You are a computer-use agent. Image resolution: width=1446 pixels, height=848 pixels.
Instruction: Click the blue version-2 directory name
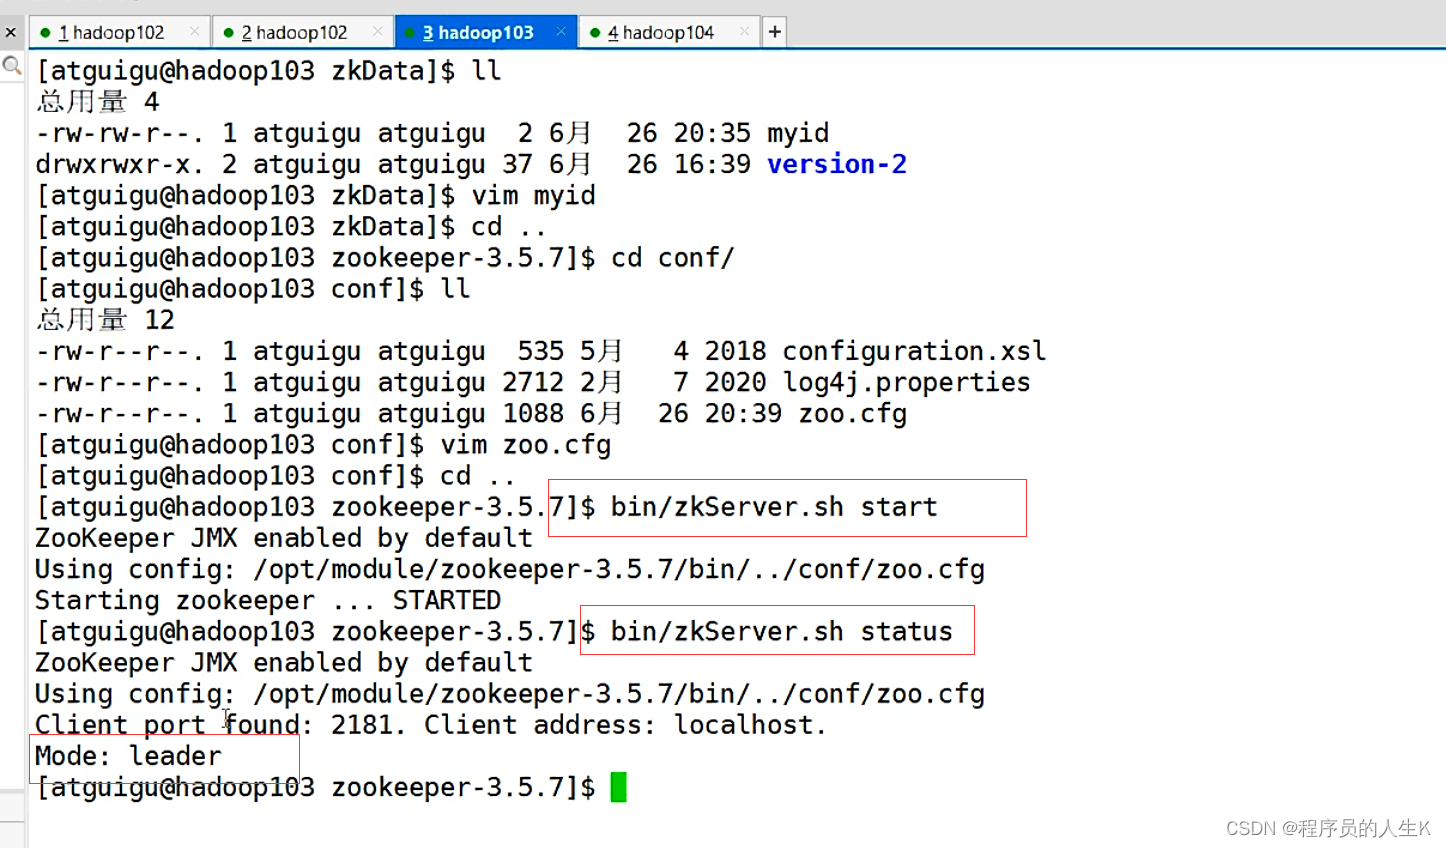[837, 164]
